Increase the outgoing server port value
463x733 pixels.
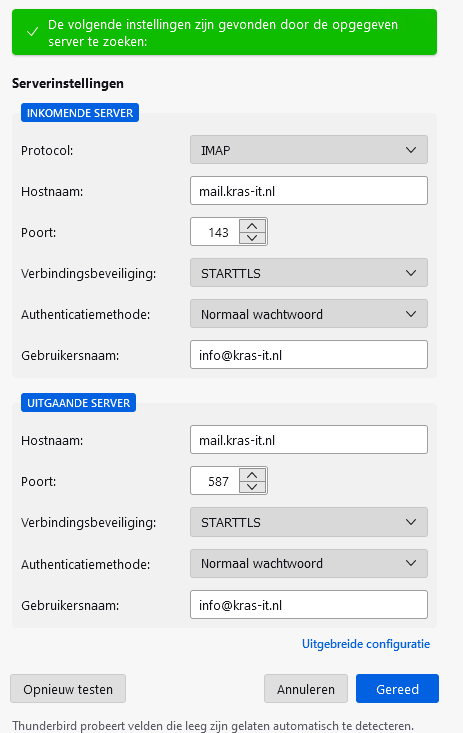tap(252, 475)
